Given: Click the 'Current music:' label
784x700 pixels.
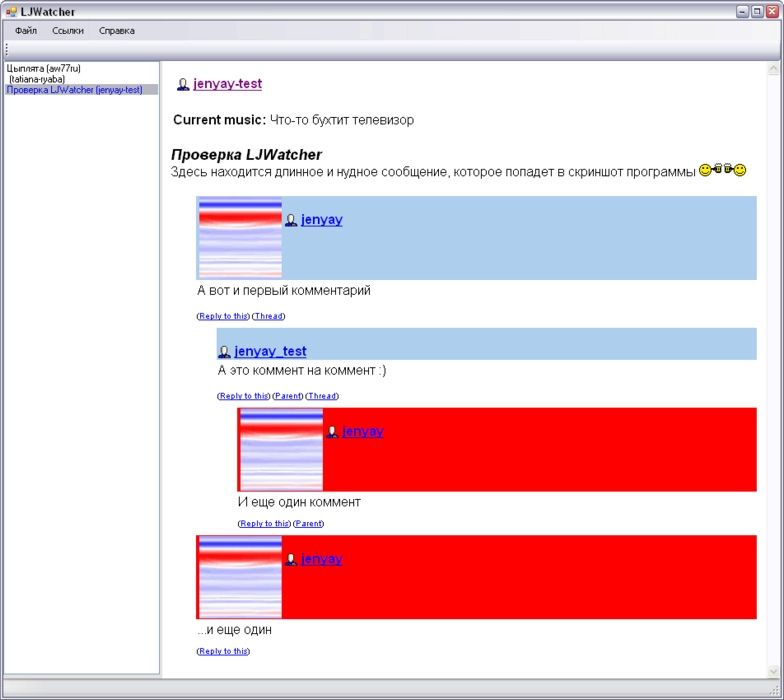Looking at the screenshot, I should pyautogui.click(x=220, y=120).
